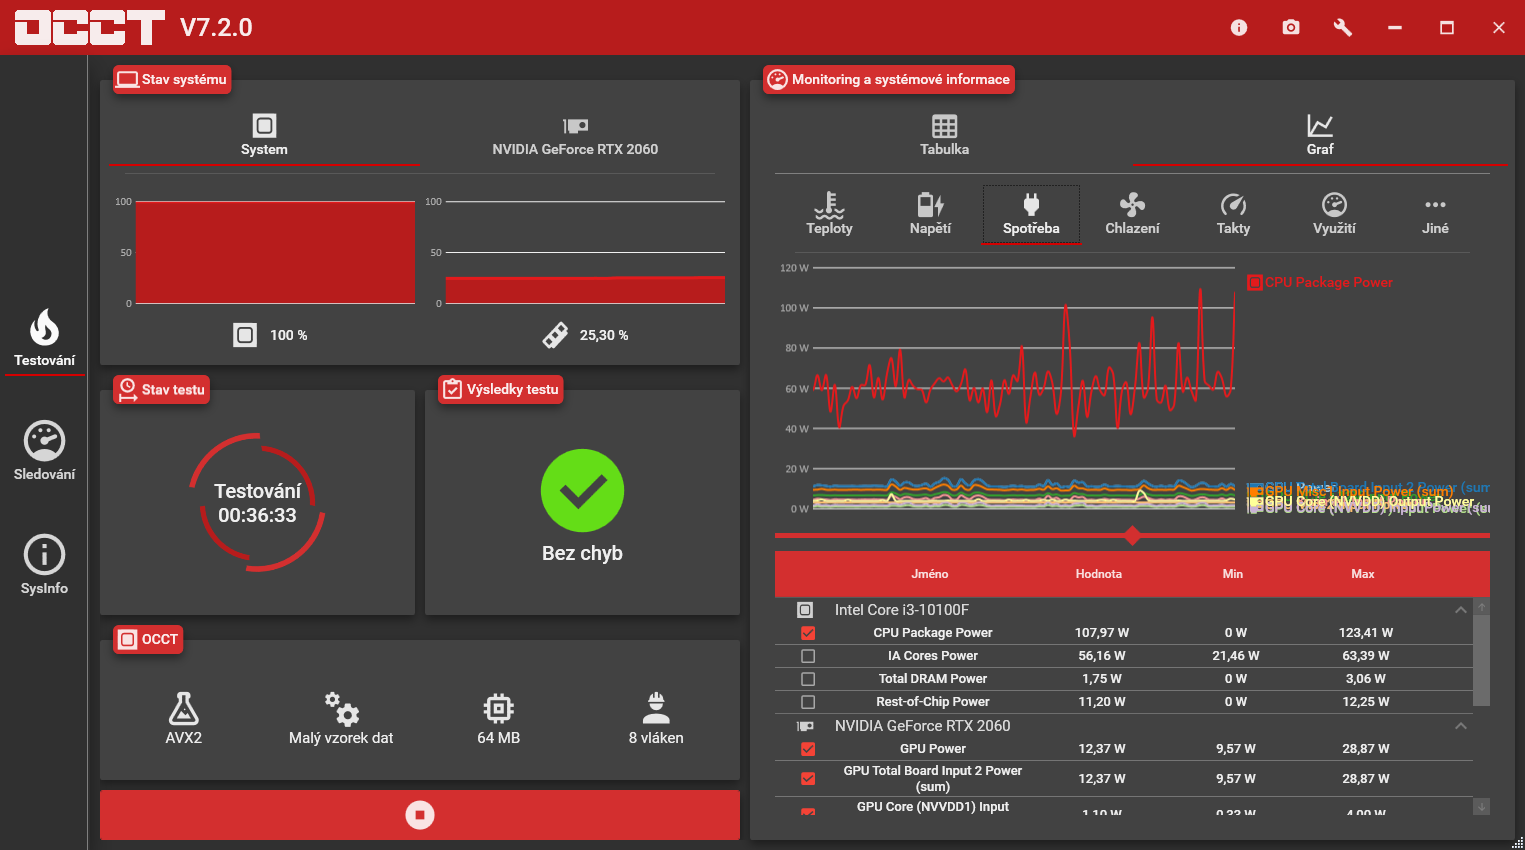This screenshot has height=850, width=1525.
Task: Click the 64 MB memory chip icon
Action: tap(498, 708)
